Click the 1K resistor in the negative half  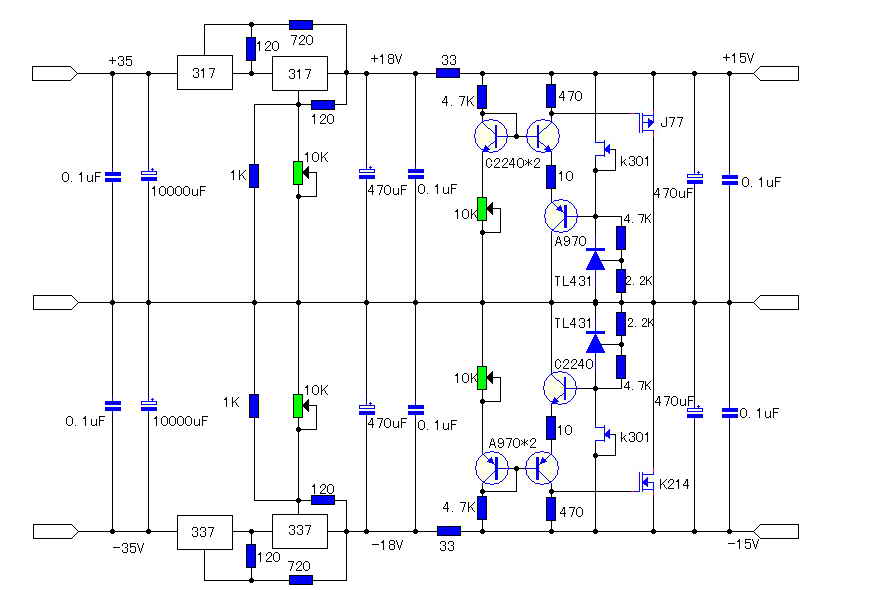pos(254,405)
